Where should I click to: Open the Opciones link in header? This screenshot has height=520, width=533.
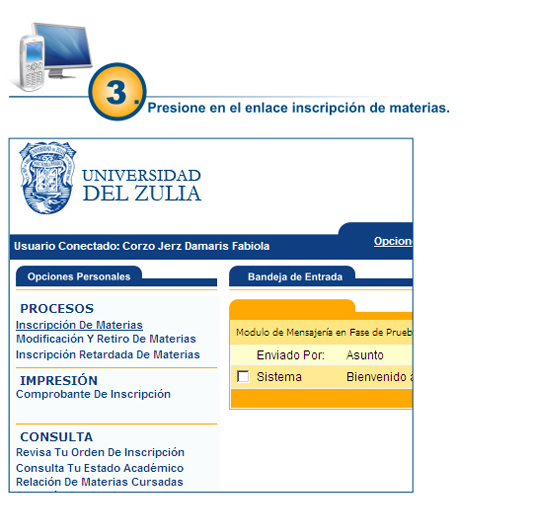(x=393, y=241)
